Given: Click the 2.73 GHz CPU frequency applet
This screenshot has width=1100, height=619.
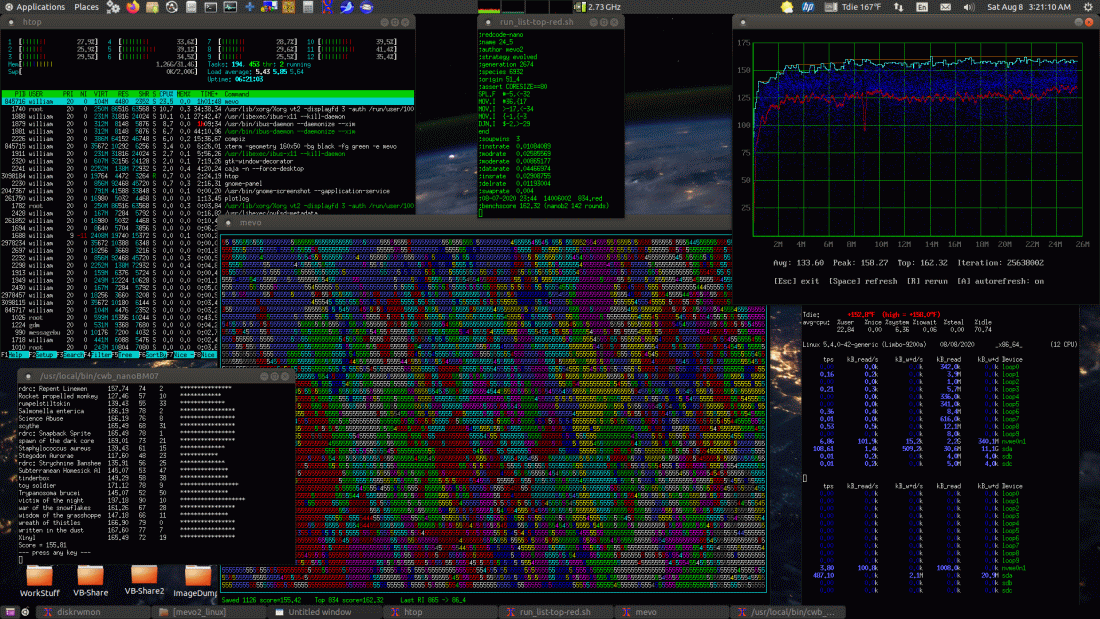Looking at the screenshot, I should (x=598, y=7).
